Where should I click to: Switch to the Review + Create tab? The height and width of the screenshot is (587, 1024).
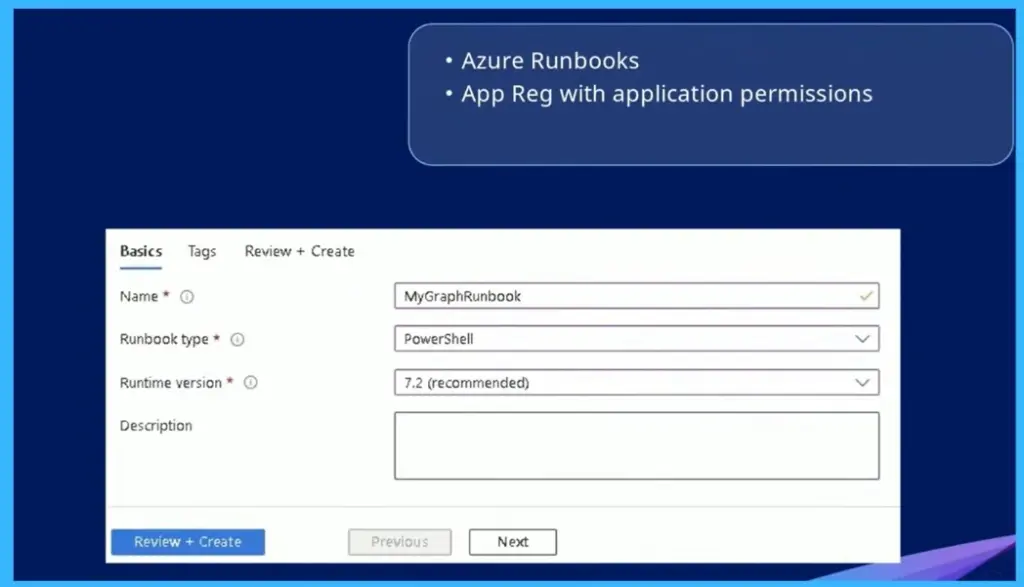(x=298, y=251)
